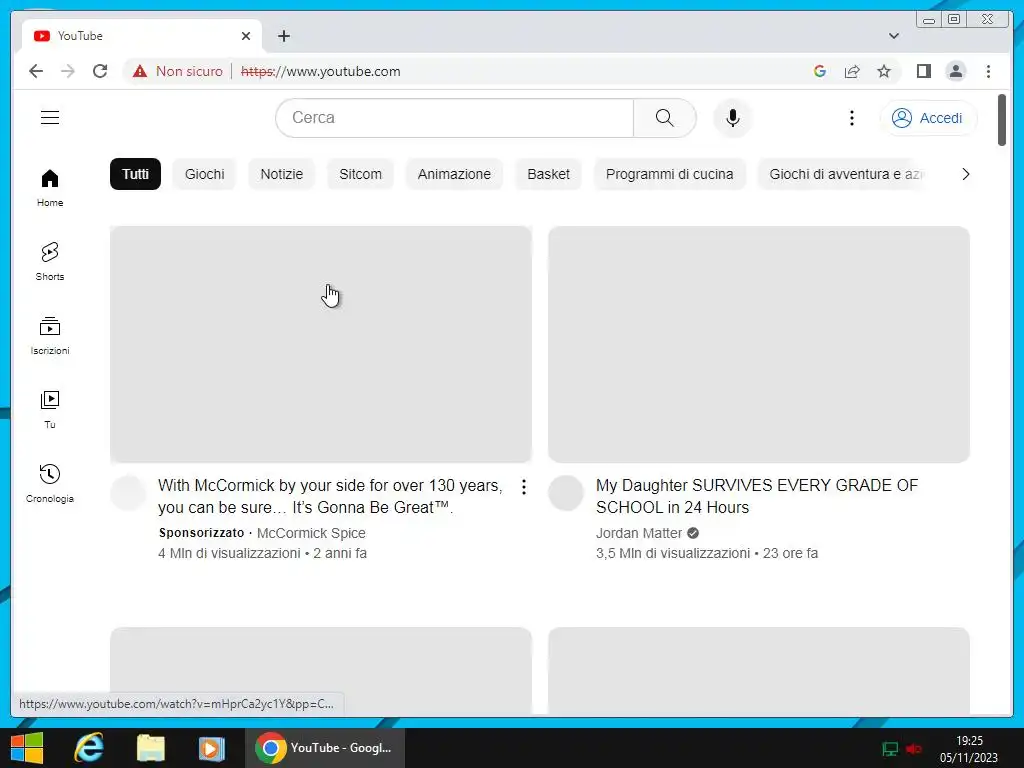The image size is (1024, 768).
Task: Click the Non sicuro security warning
Action: point(178,71)
